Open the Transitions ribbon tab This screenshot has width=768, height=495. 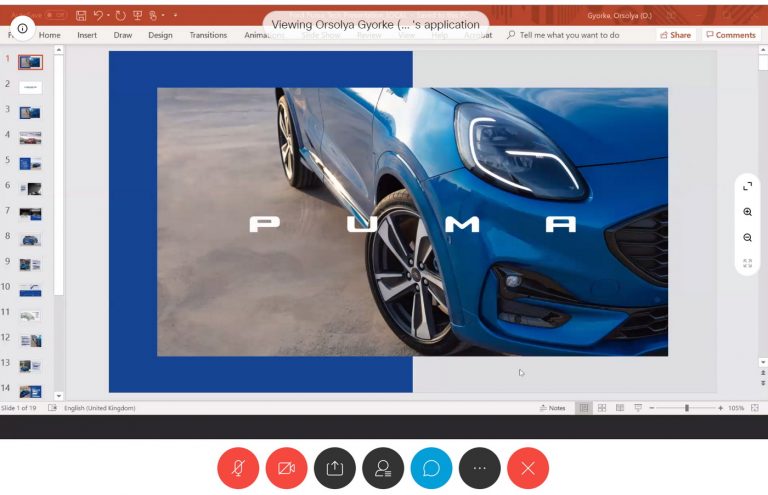point(208,35)
